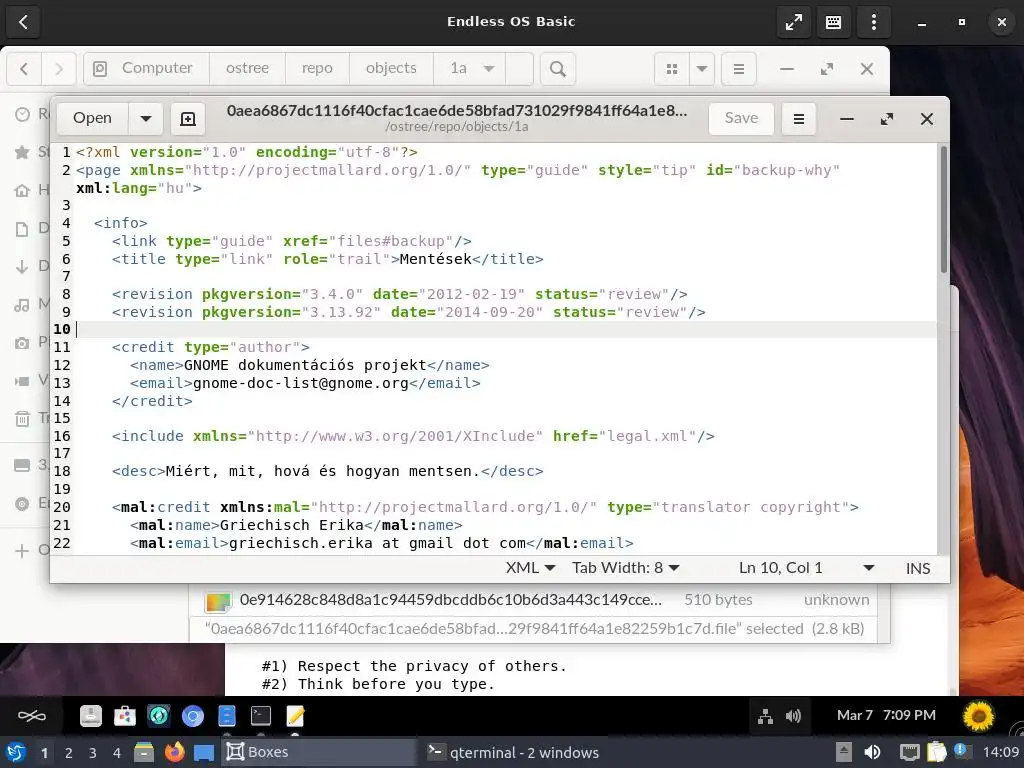This screenshot has height=768, width=1024.
Task: Go forward in the file manager
Action: [59, 69]
